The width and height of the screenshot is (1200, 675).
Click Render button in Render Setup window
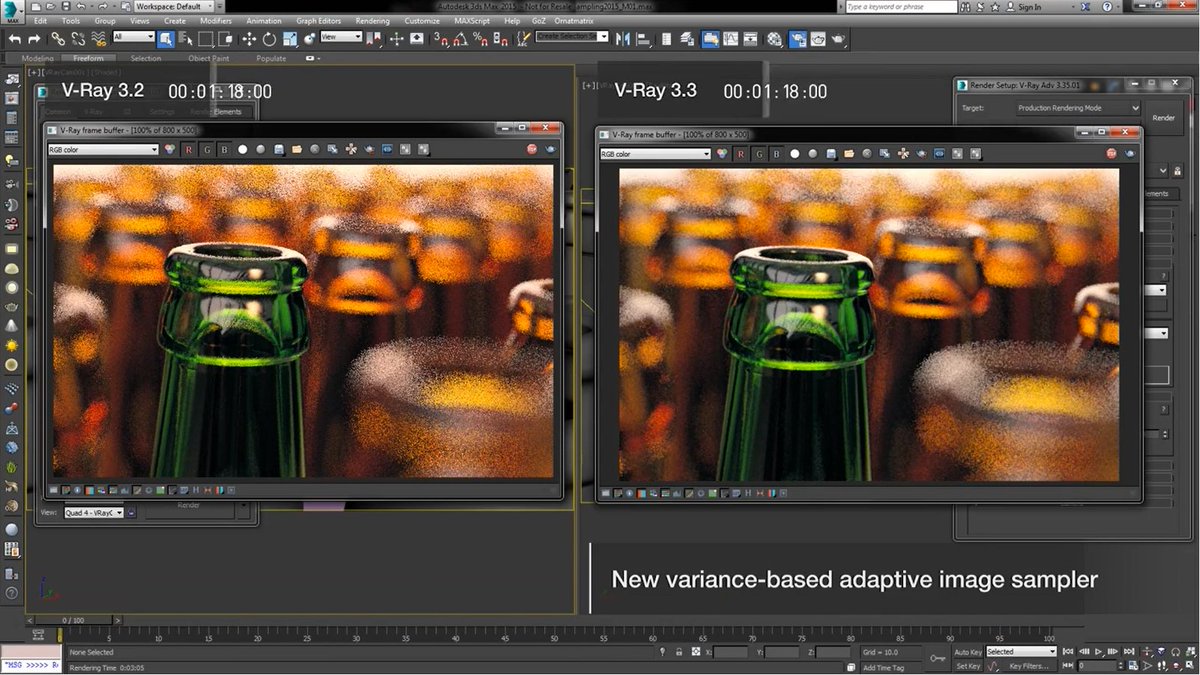coord(1163,117)
